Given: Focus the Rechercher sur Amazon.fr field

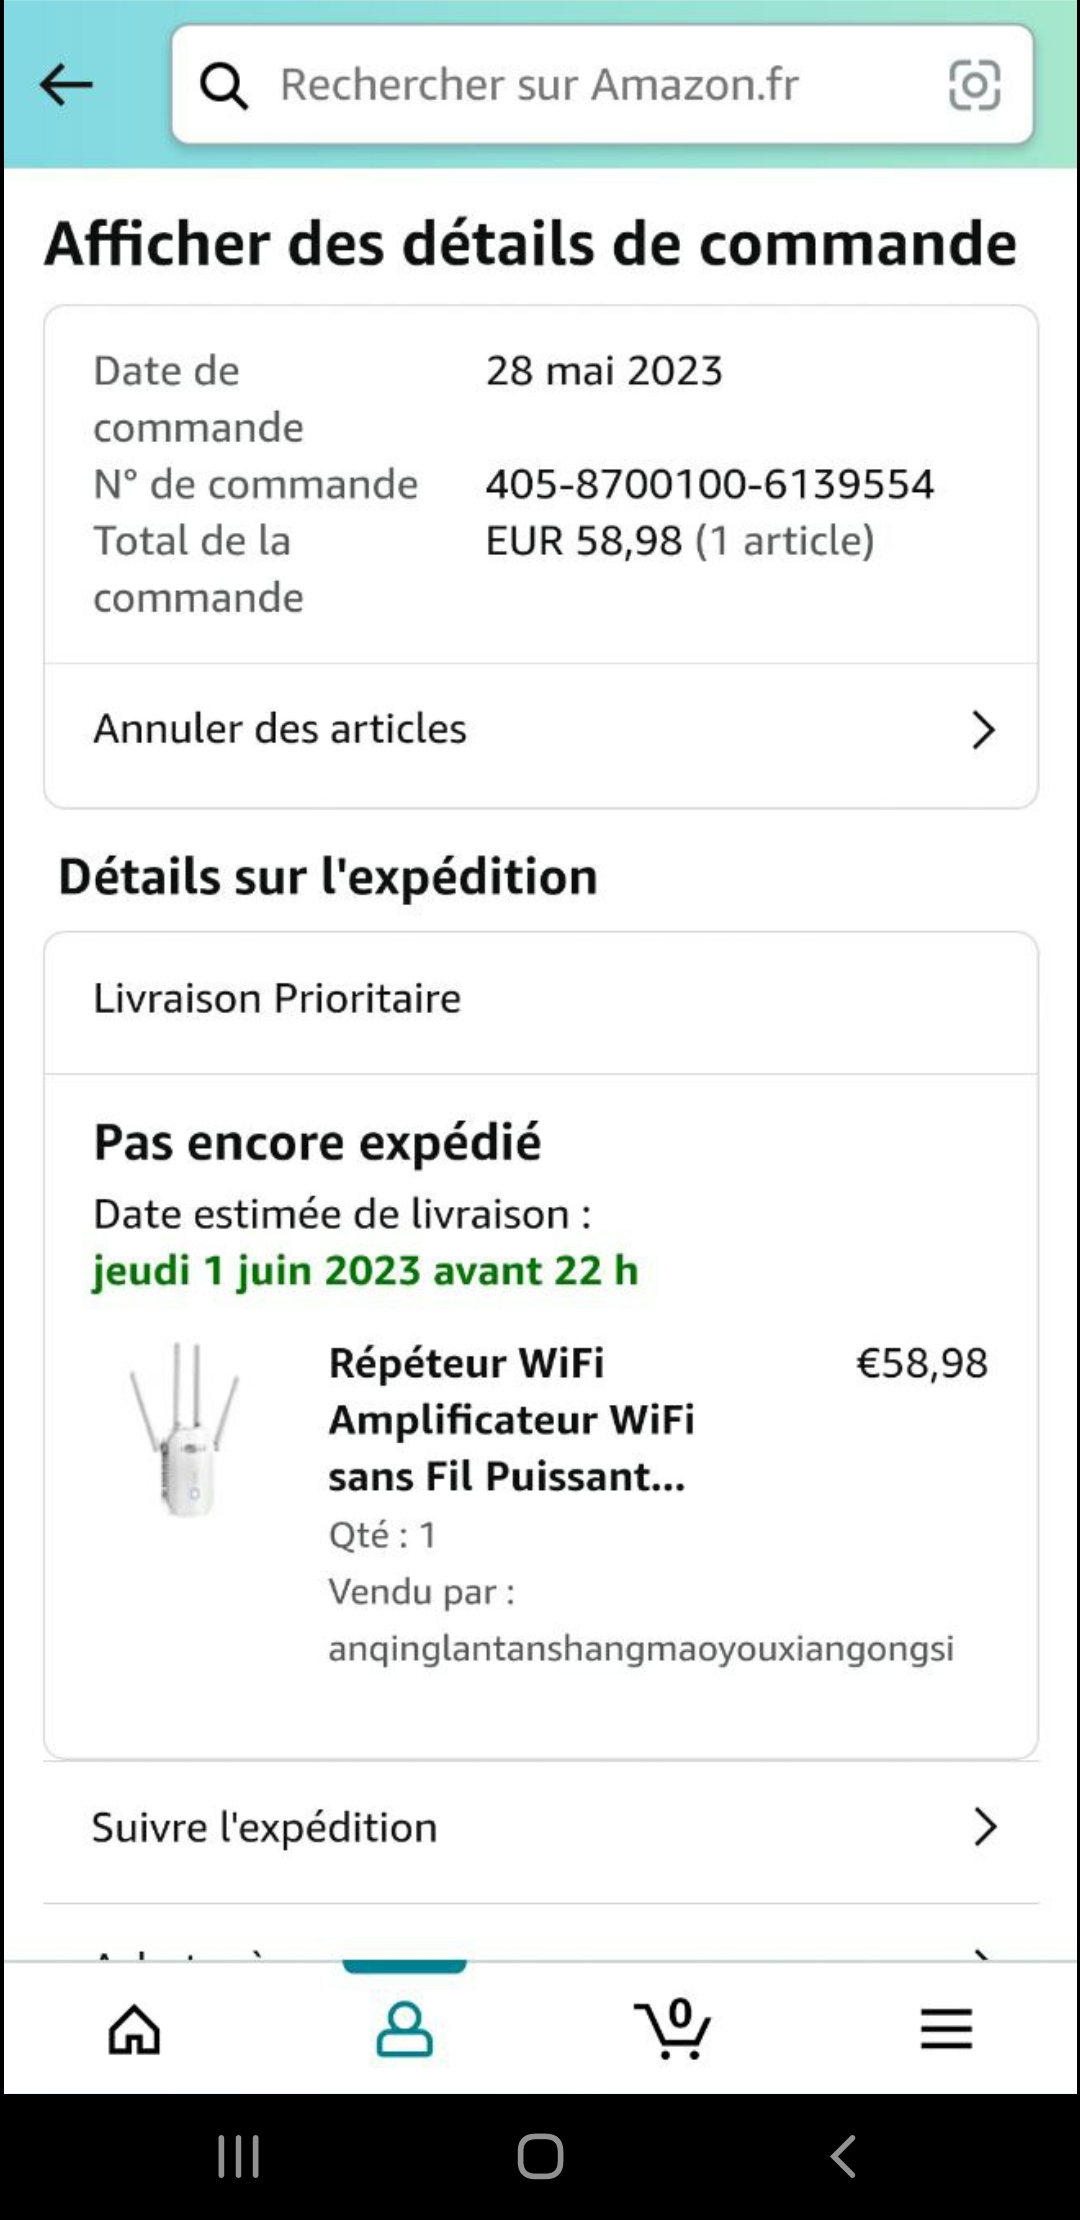Looking at the screenshot, I should 602,85.
